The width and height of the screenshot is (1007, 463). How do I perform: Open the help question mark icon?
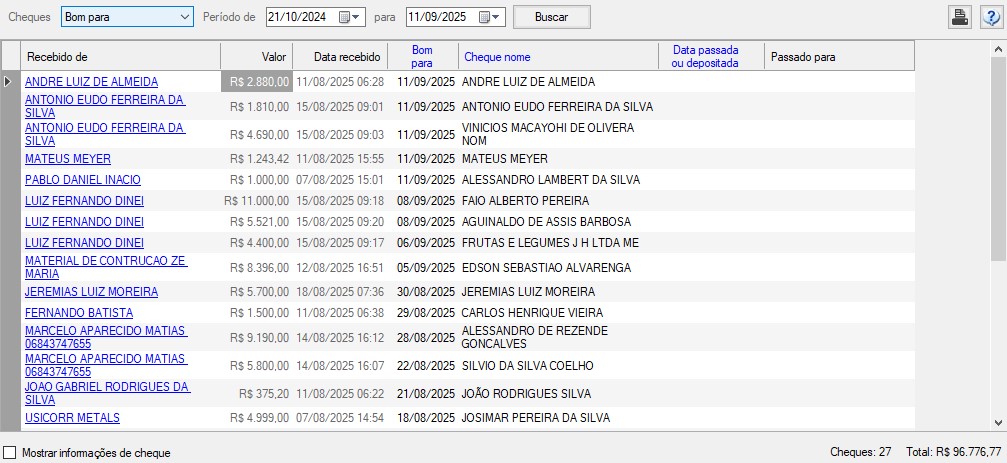coord(990,17)
